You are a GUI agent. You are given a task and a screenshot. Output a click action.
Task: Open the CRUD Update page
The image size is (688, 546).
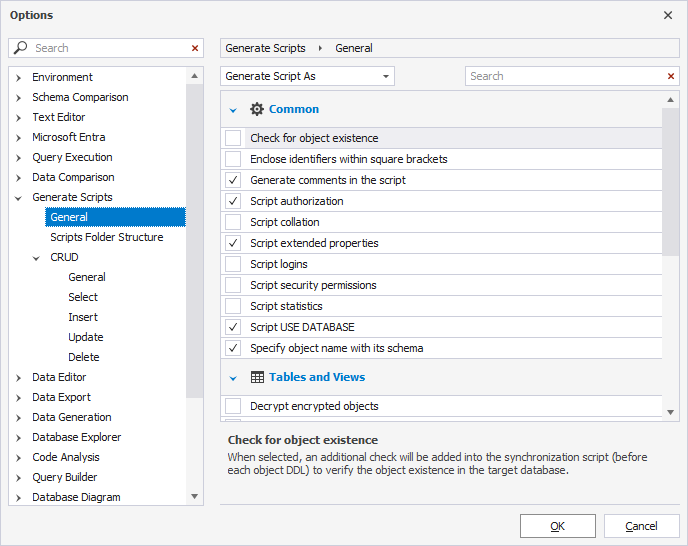click(86, 337)
